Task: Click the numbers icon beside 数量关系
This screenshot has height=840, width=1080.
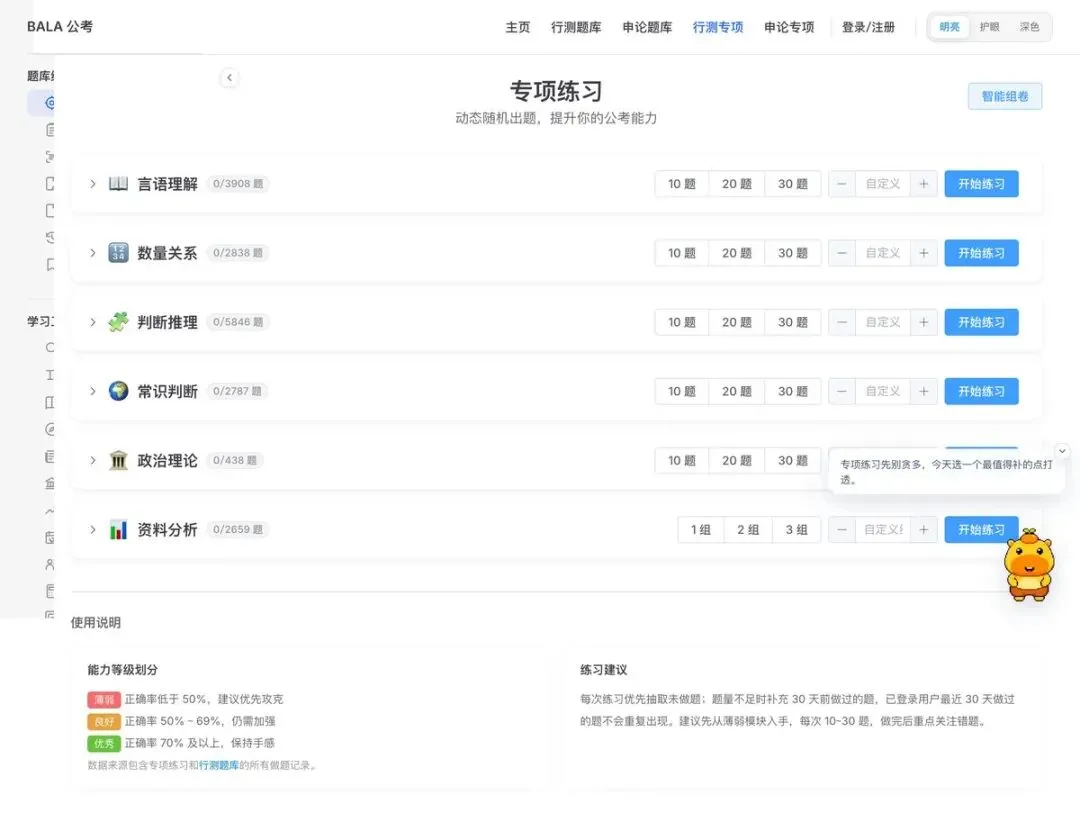Action: click(x=118, y=253)
